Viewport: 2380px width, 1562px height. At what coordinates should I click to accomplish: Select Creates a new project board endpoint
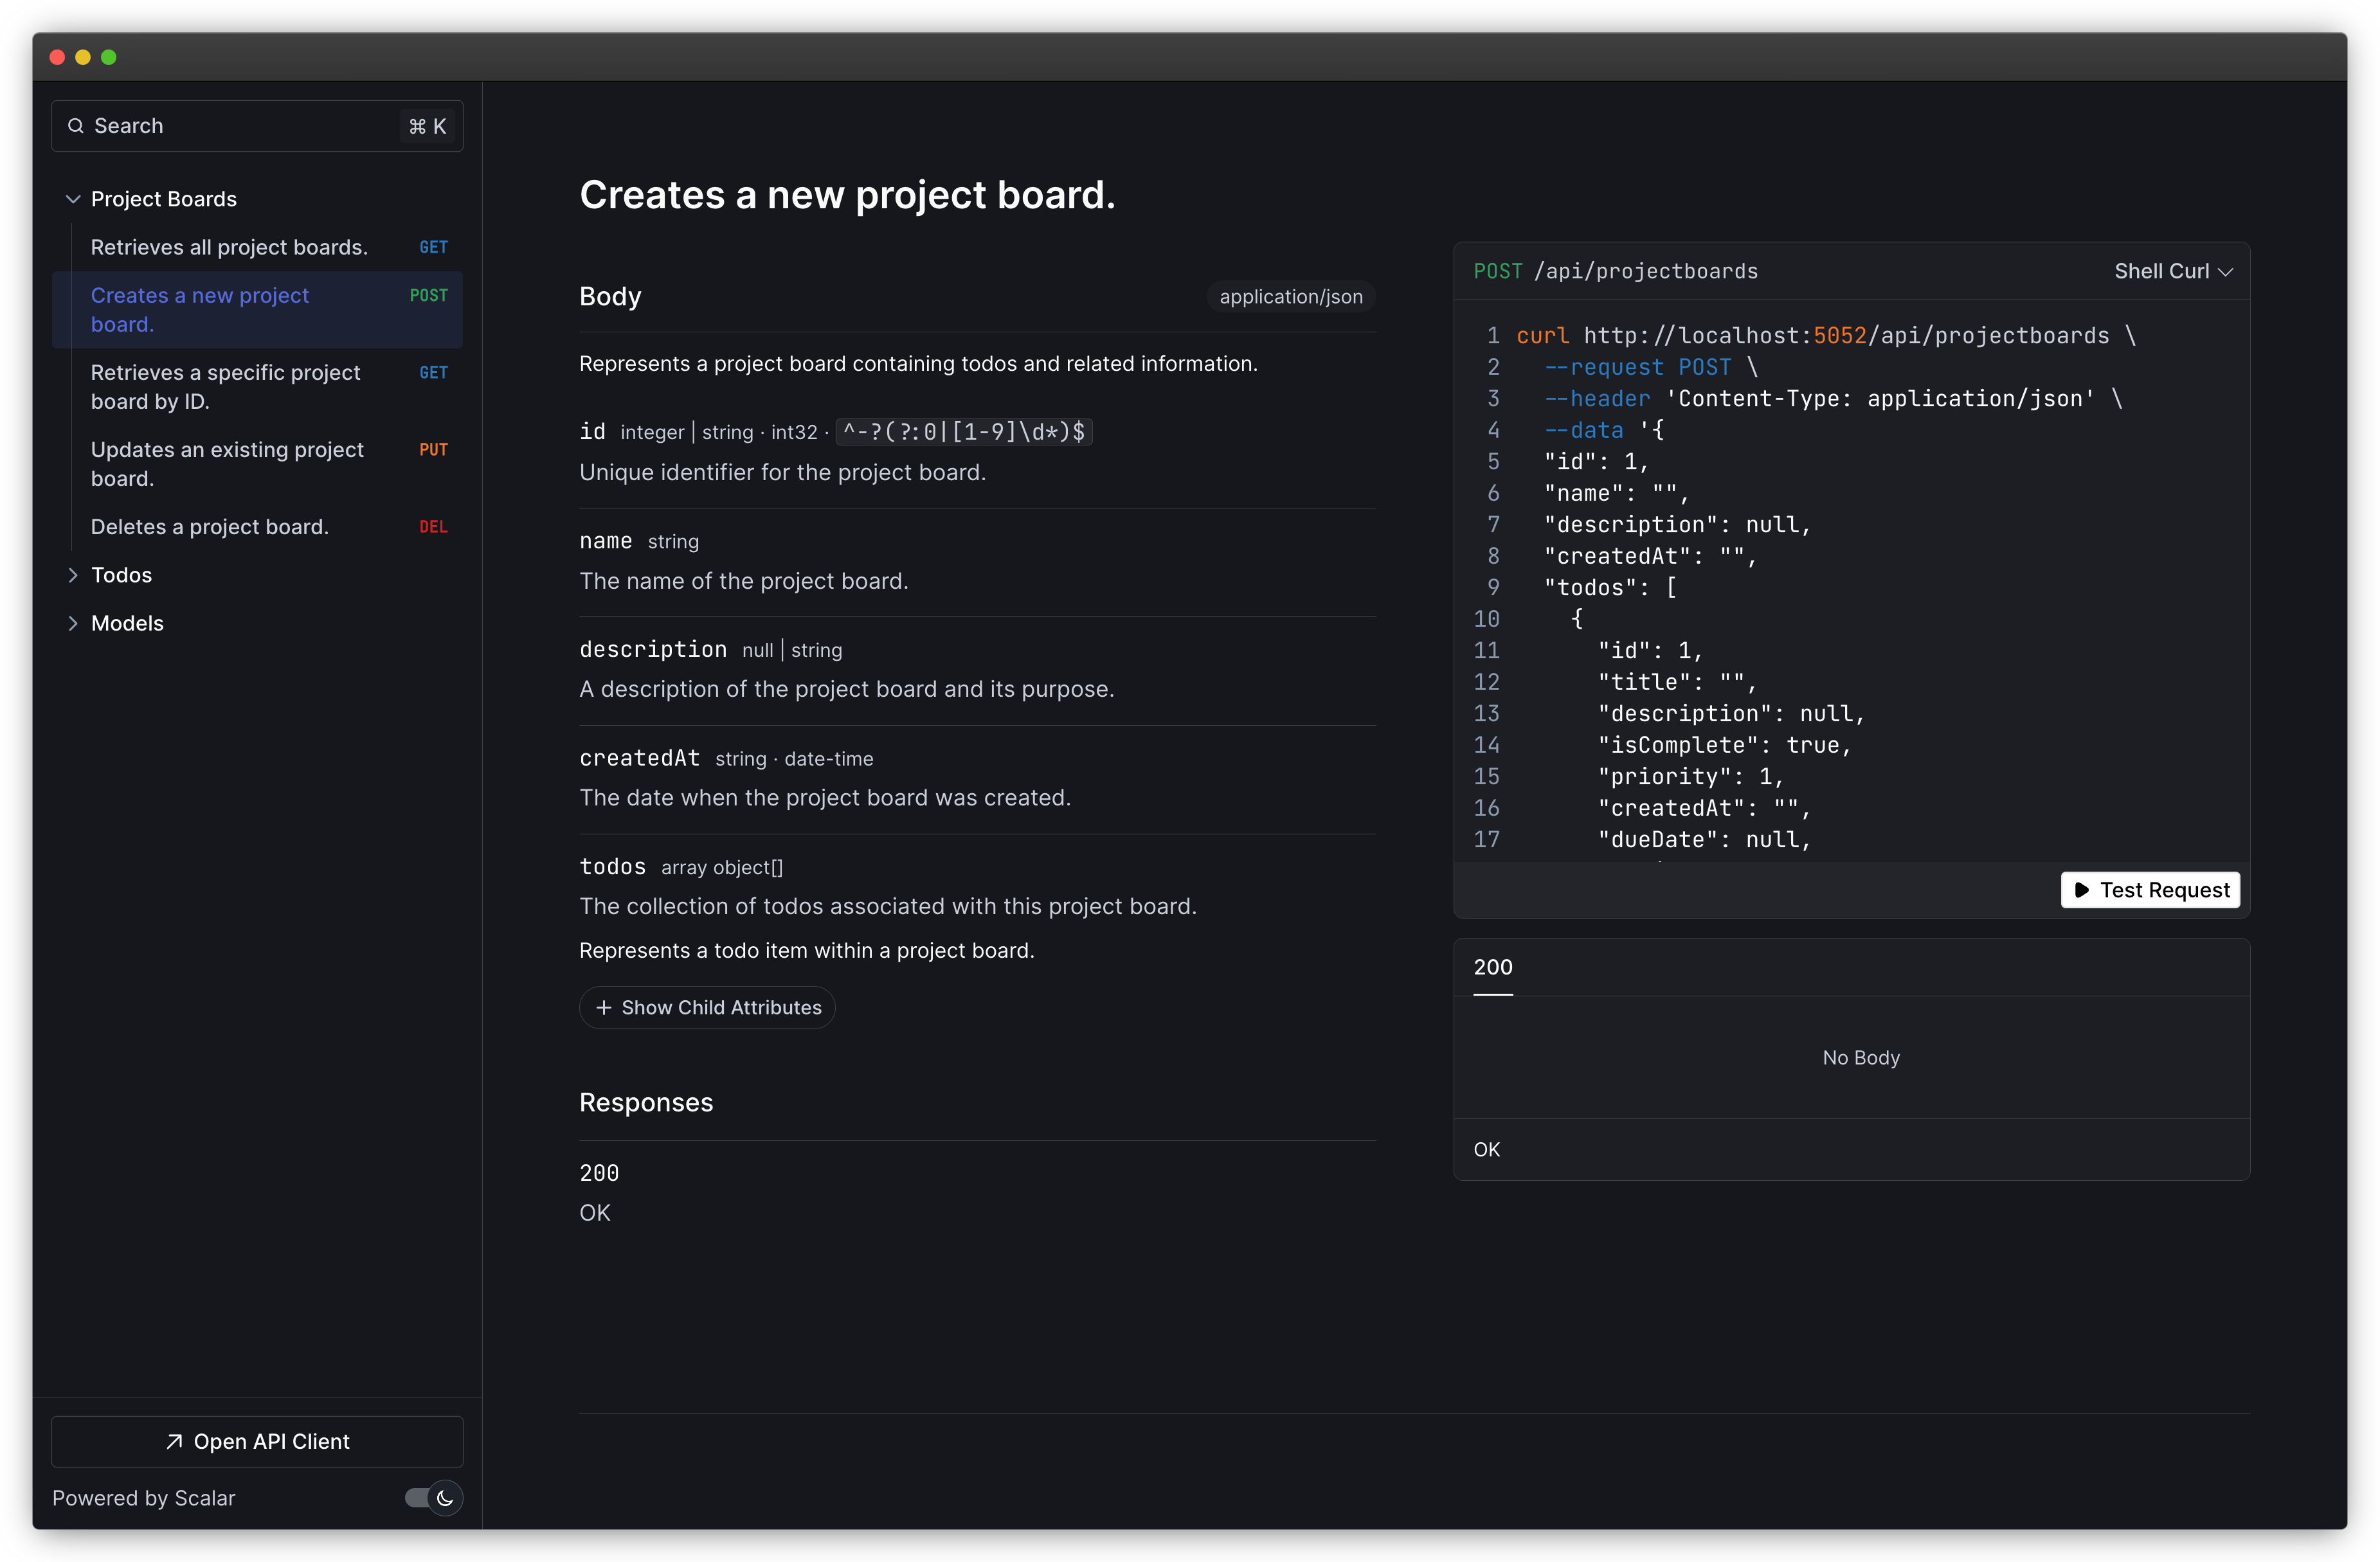point(258,310)
